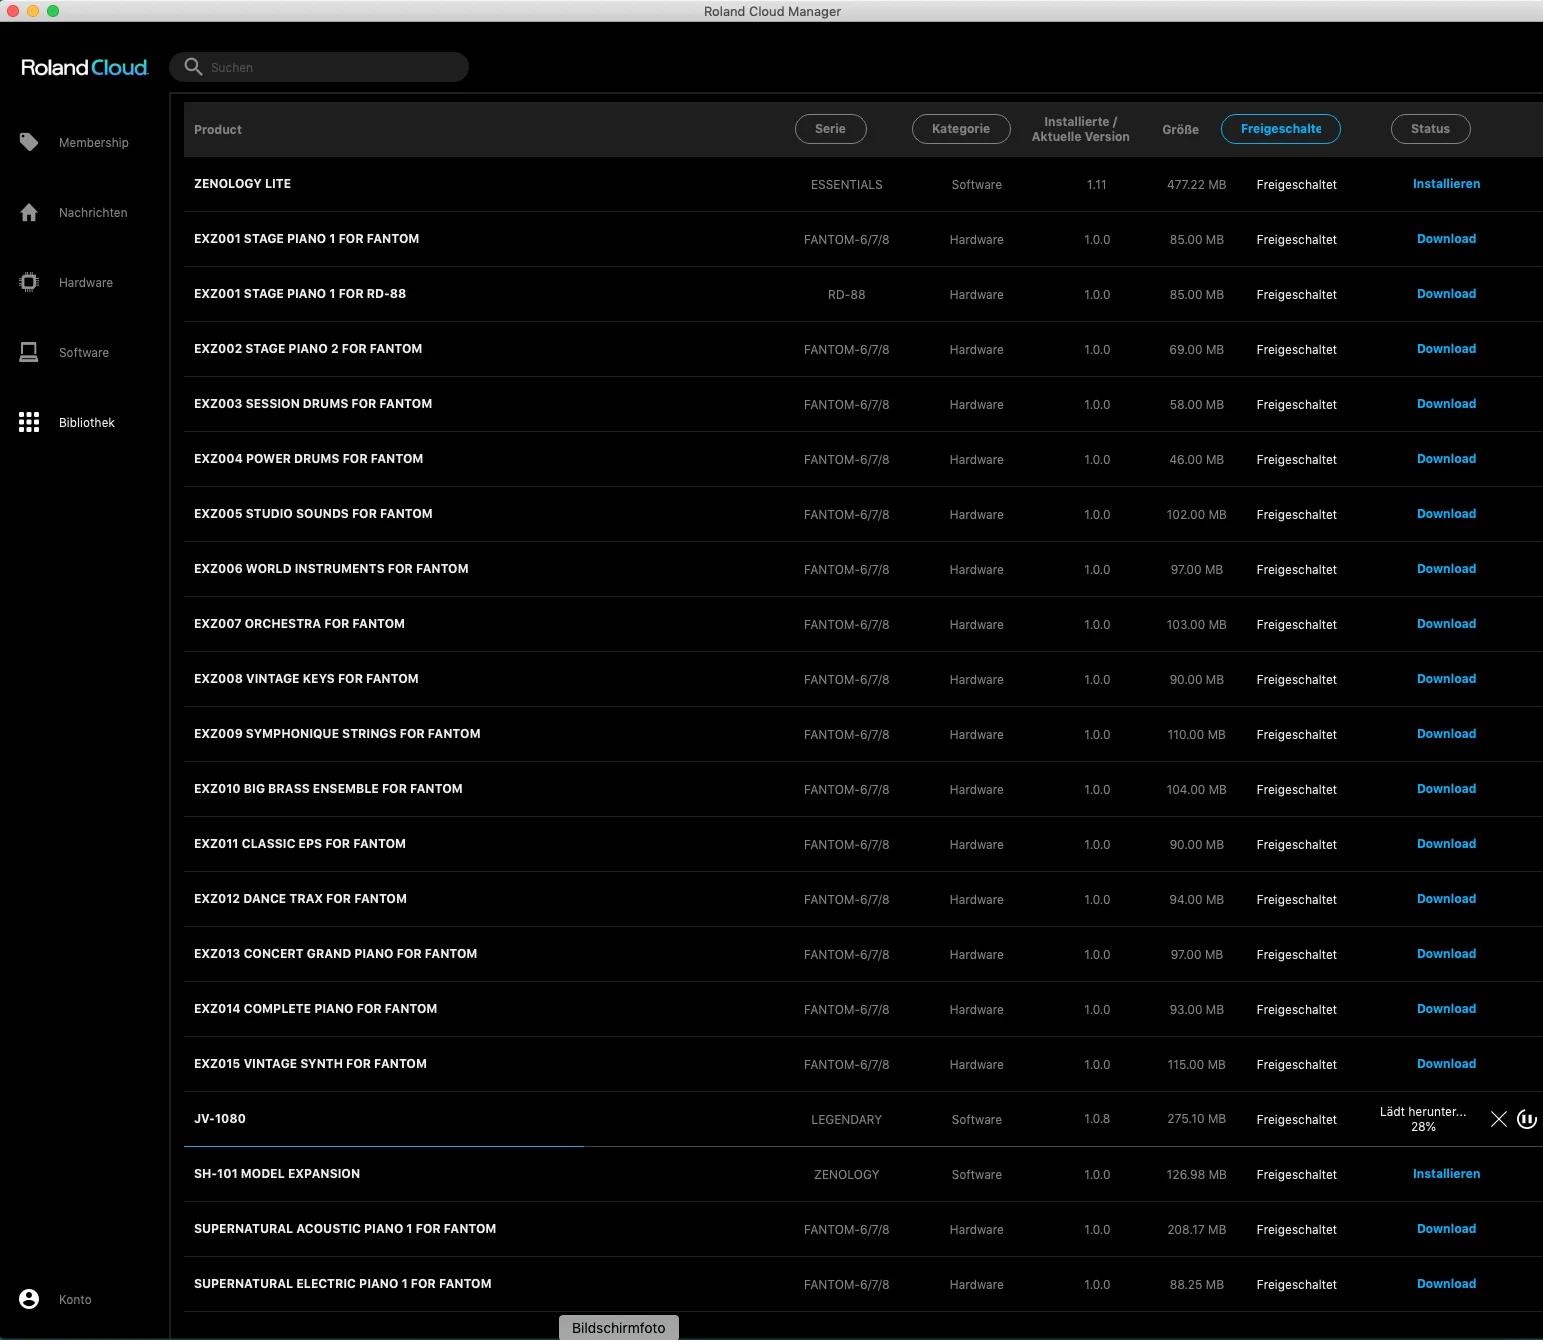Select the EXZ012 Dance Trax product name

click(300, 899)
